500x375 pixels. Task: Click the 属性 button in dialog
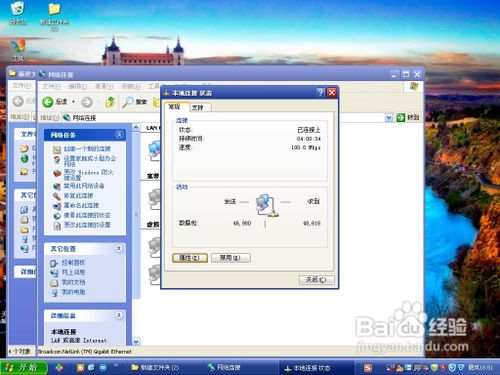click(x=190, y=258)
